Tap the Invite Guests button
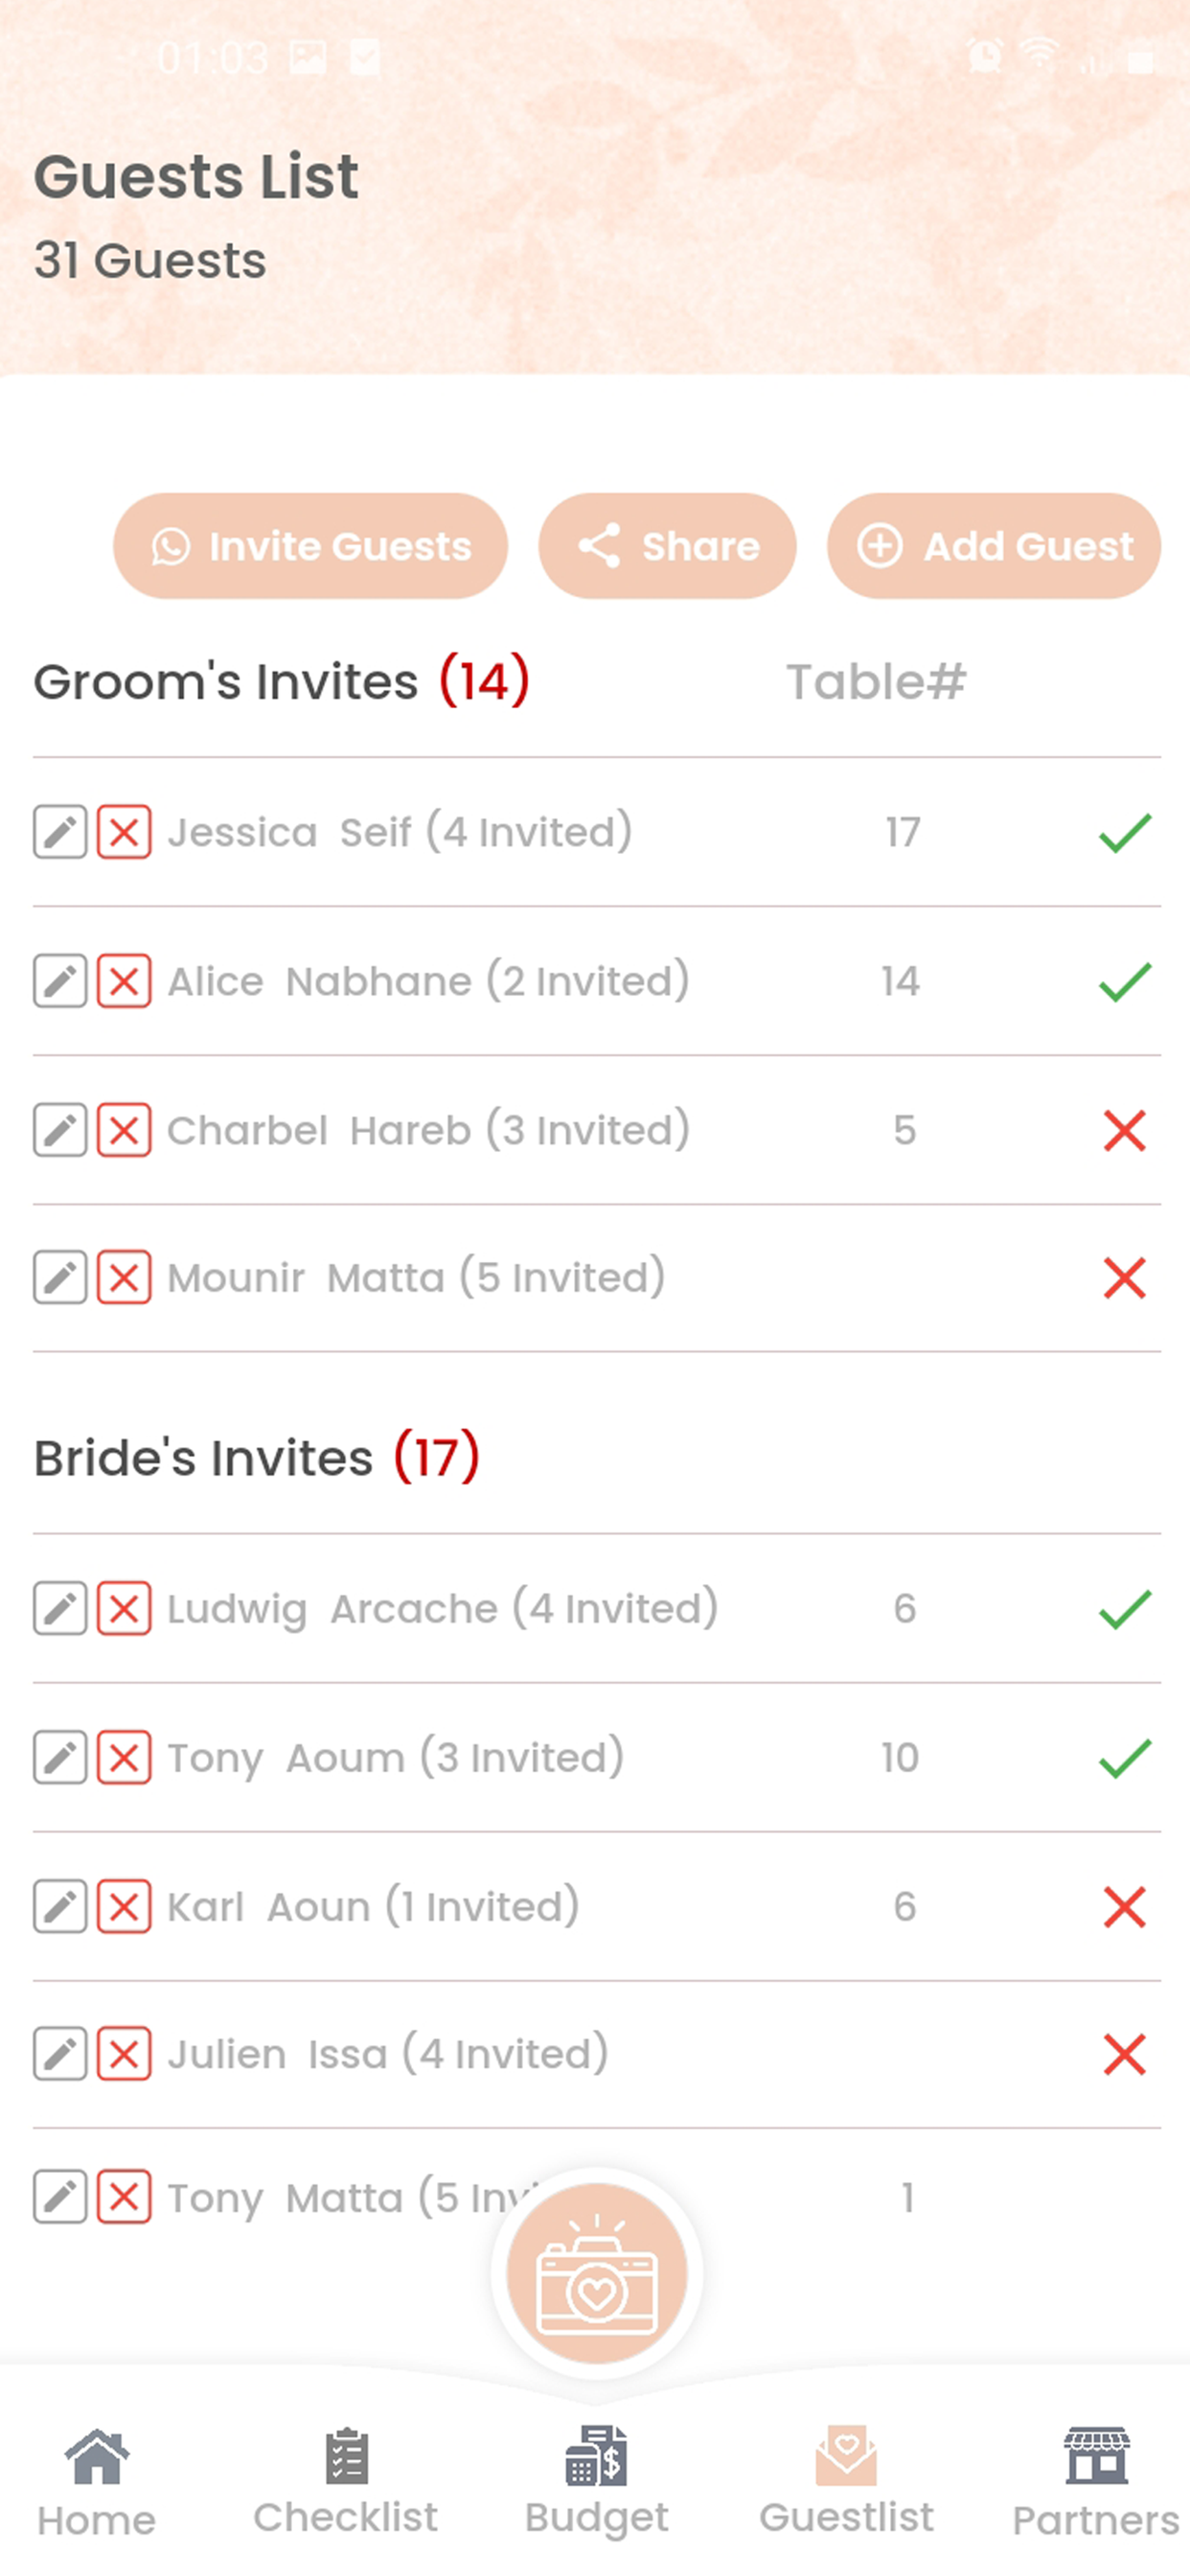This screenshot has height=2576, width=1190. [x=310, y=546]
